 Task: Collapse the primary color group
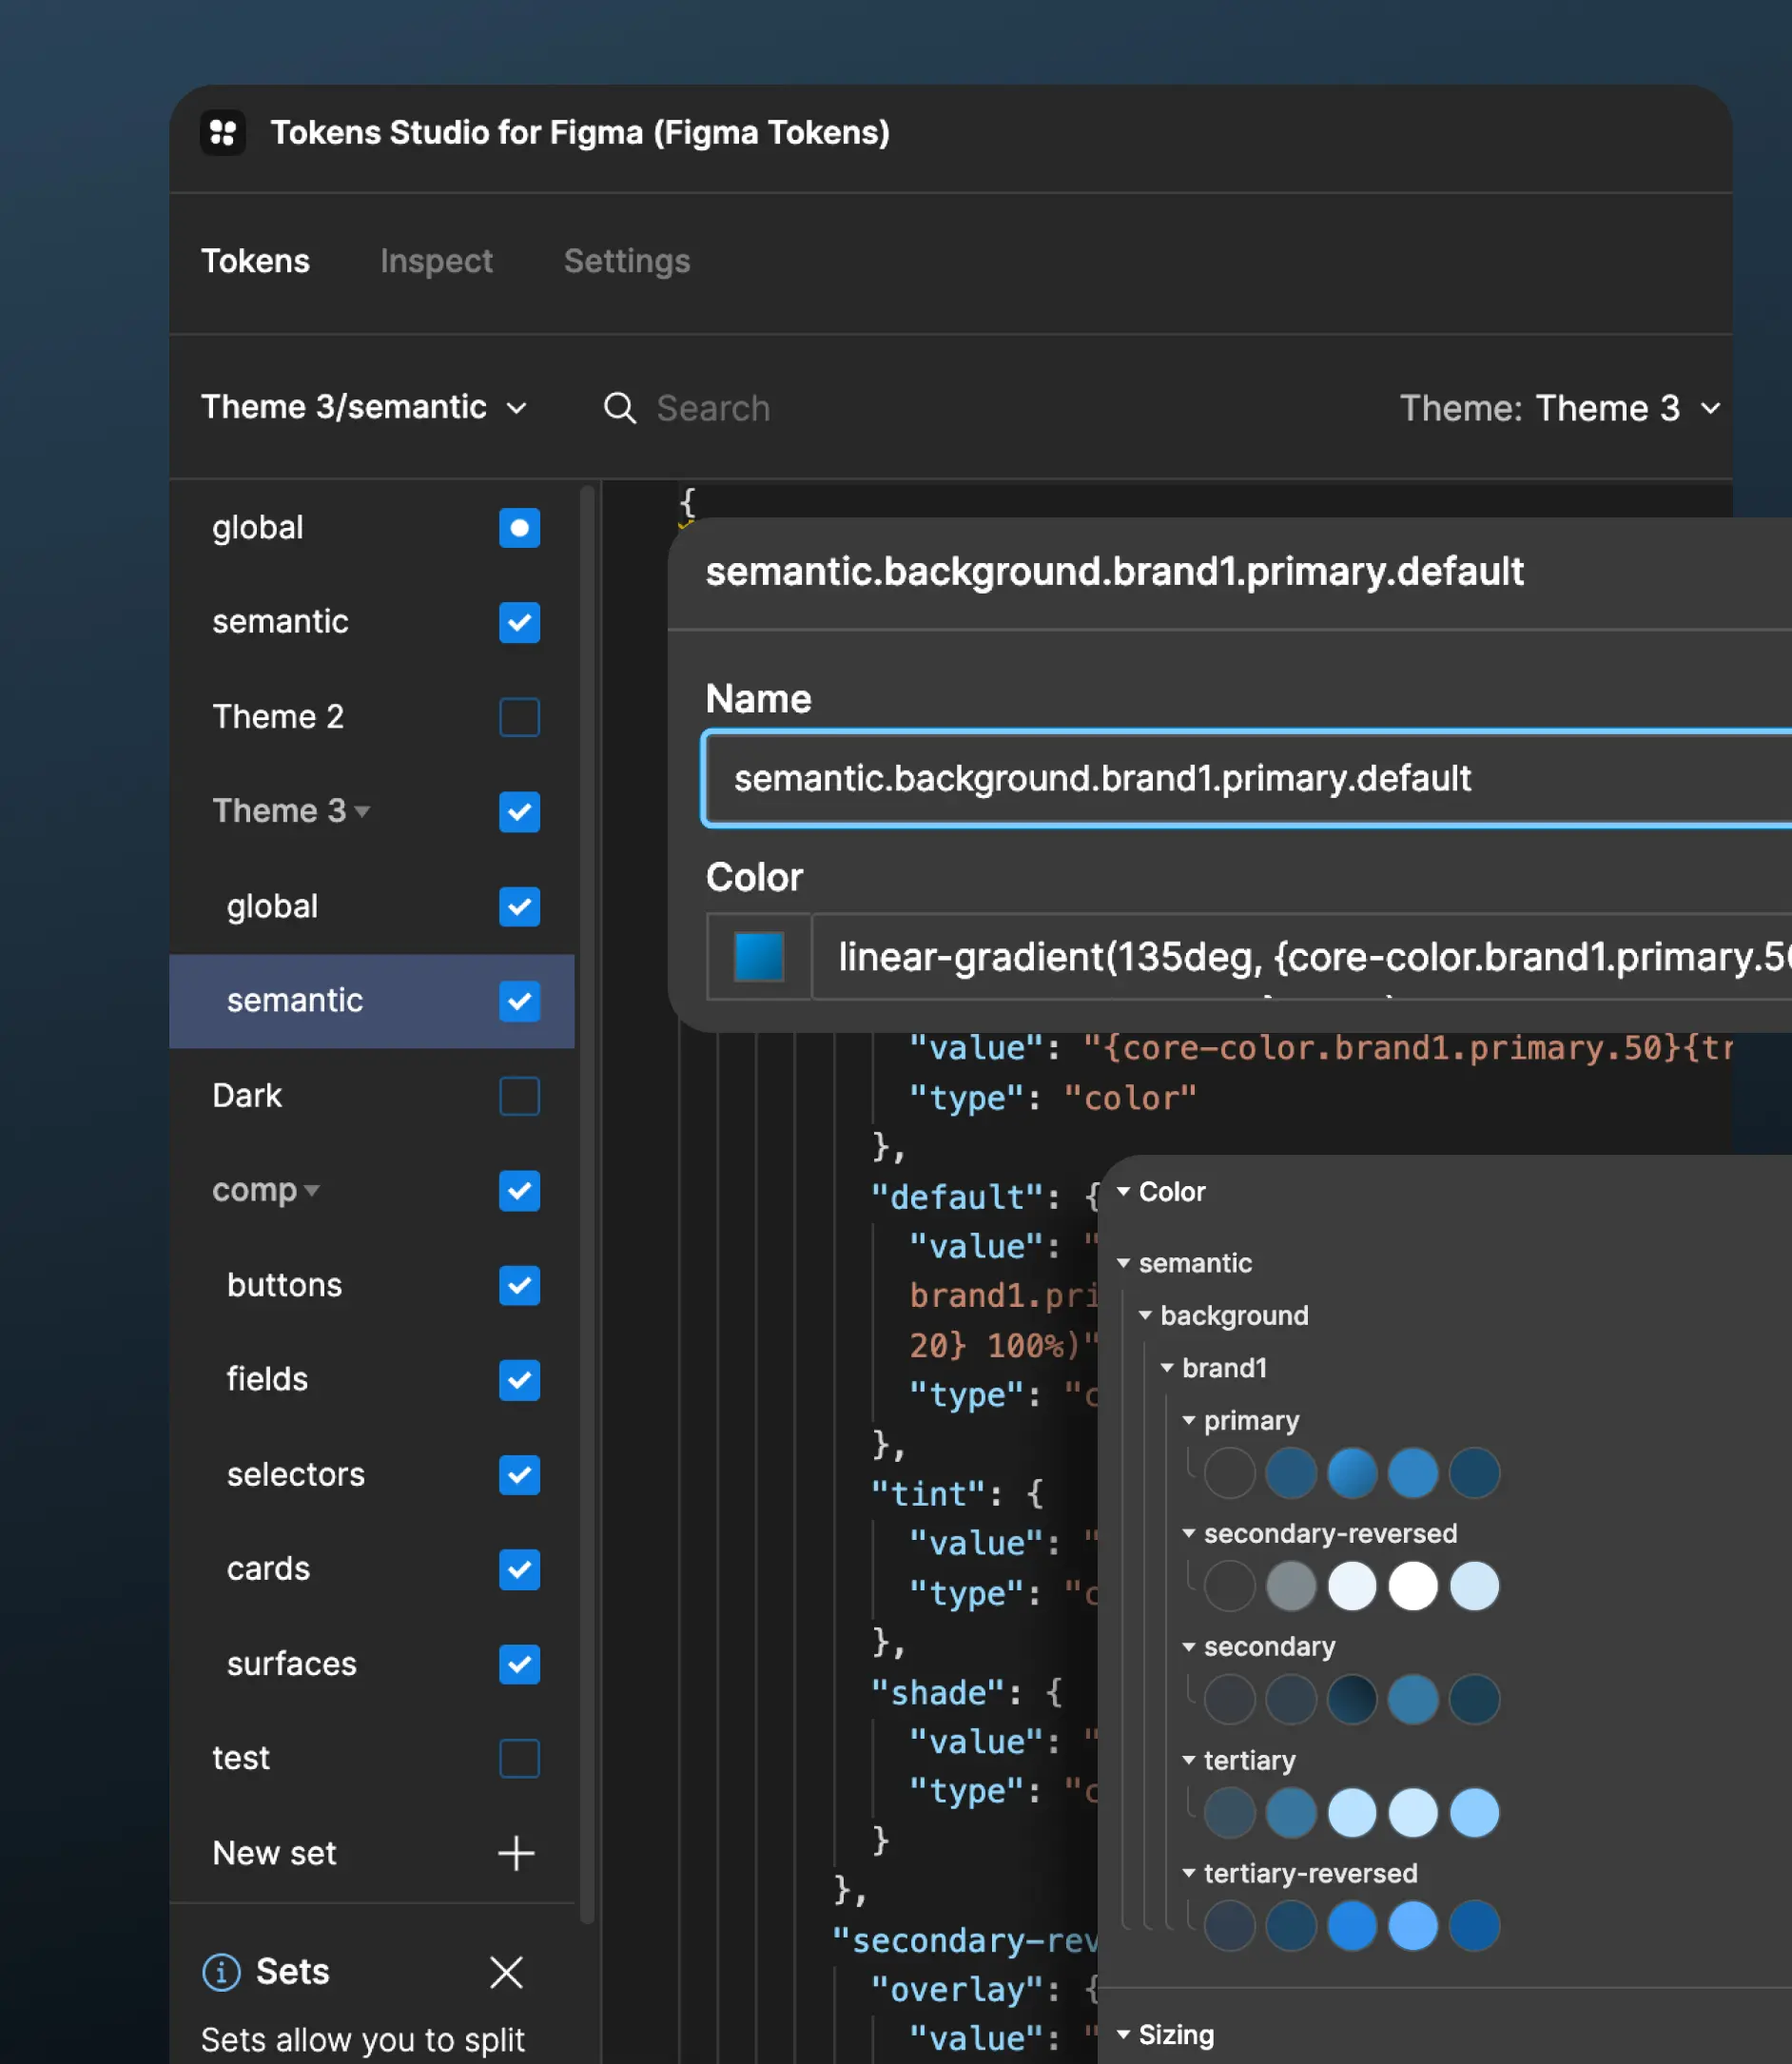(x=1189, y=1420)
